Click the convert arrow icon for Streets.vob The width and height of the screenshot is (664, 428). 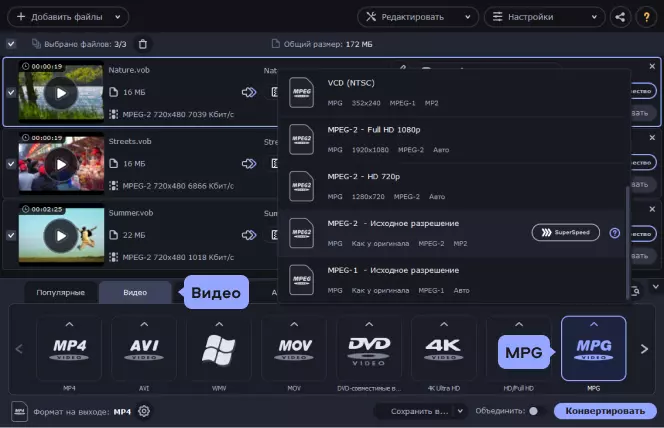tap(249, 164)
